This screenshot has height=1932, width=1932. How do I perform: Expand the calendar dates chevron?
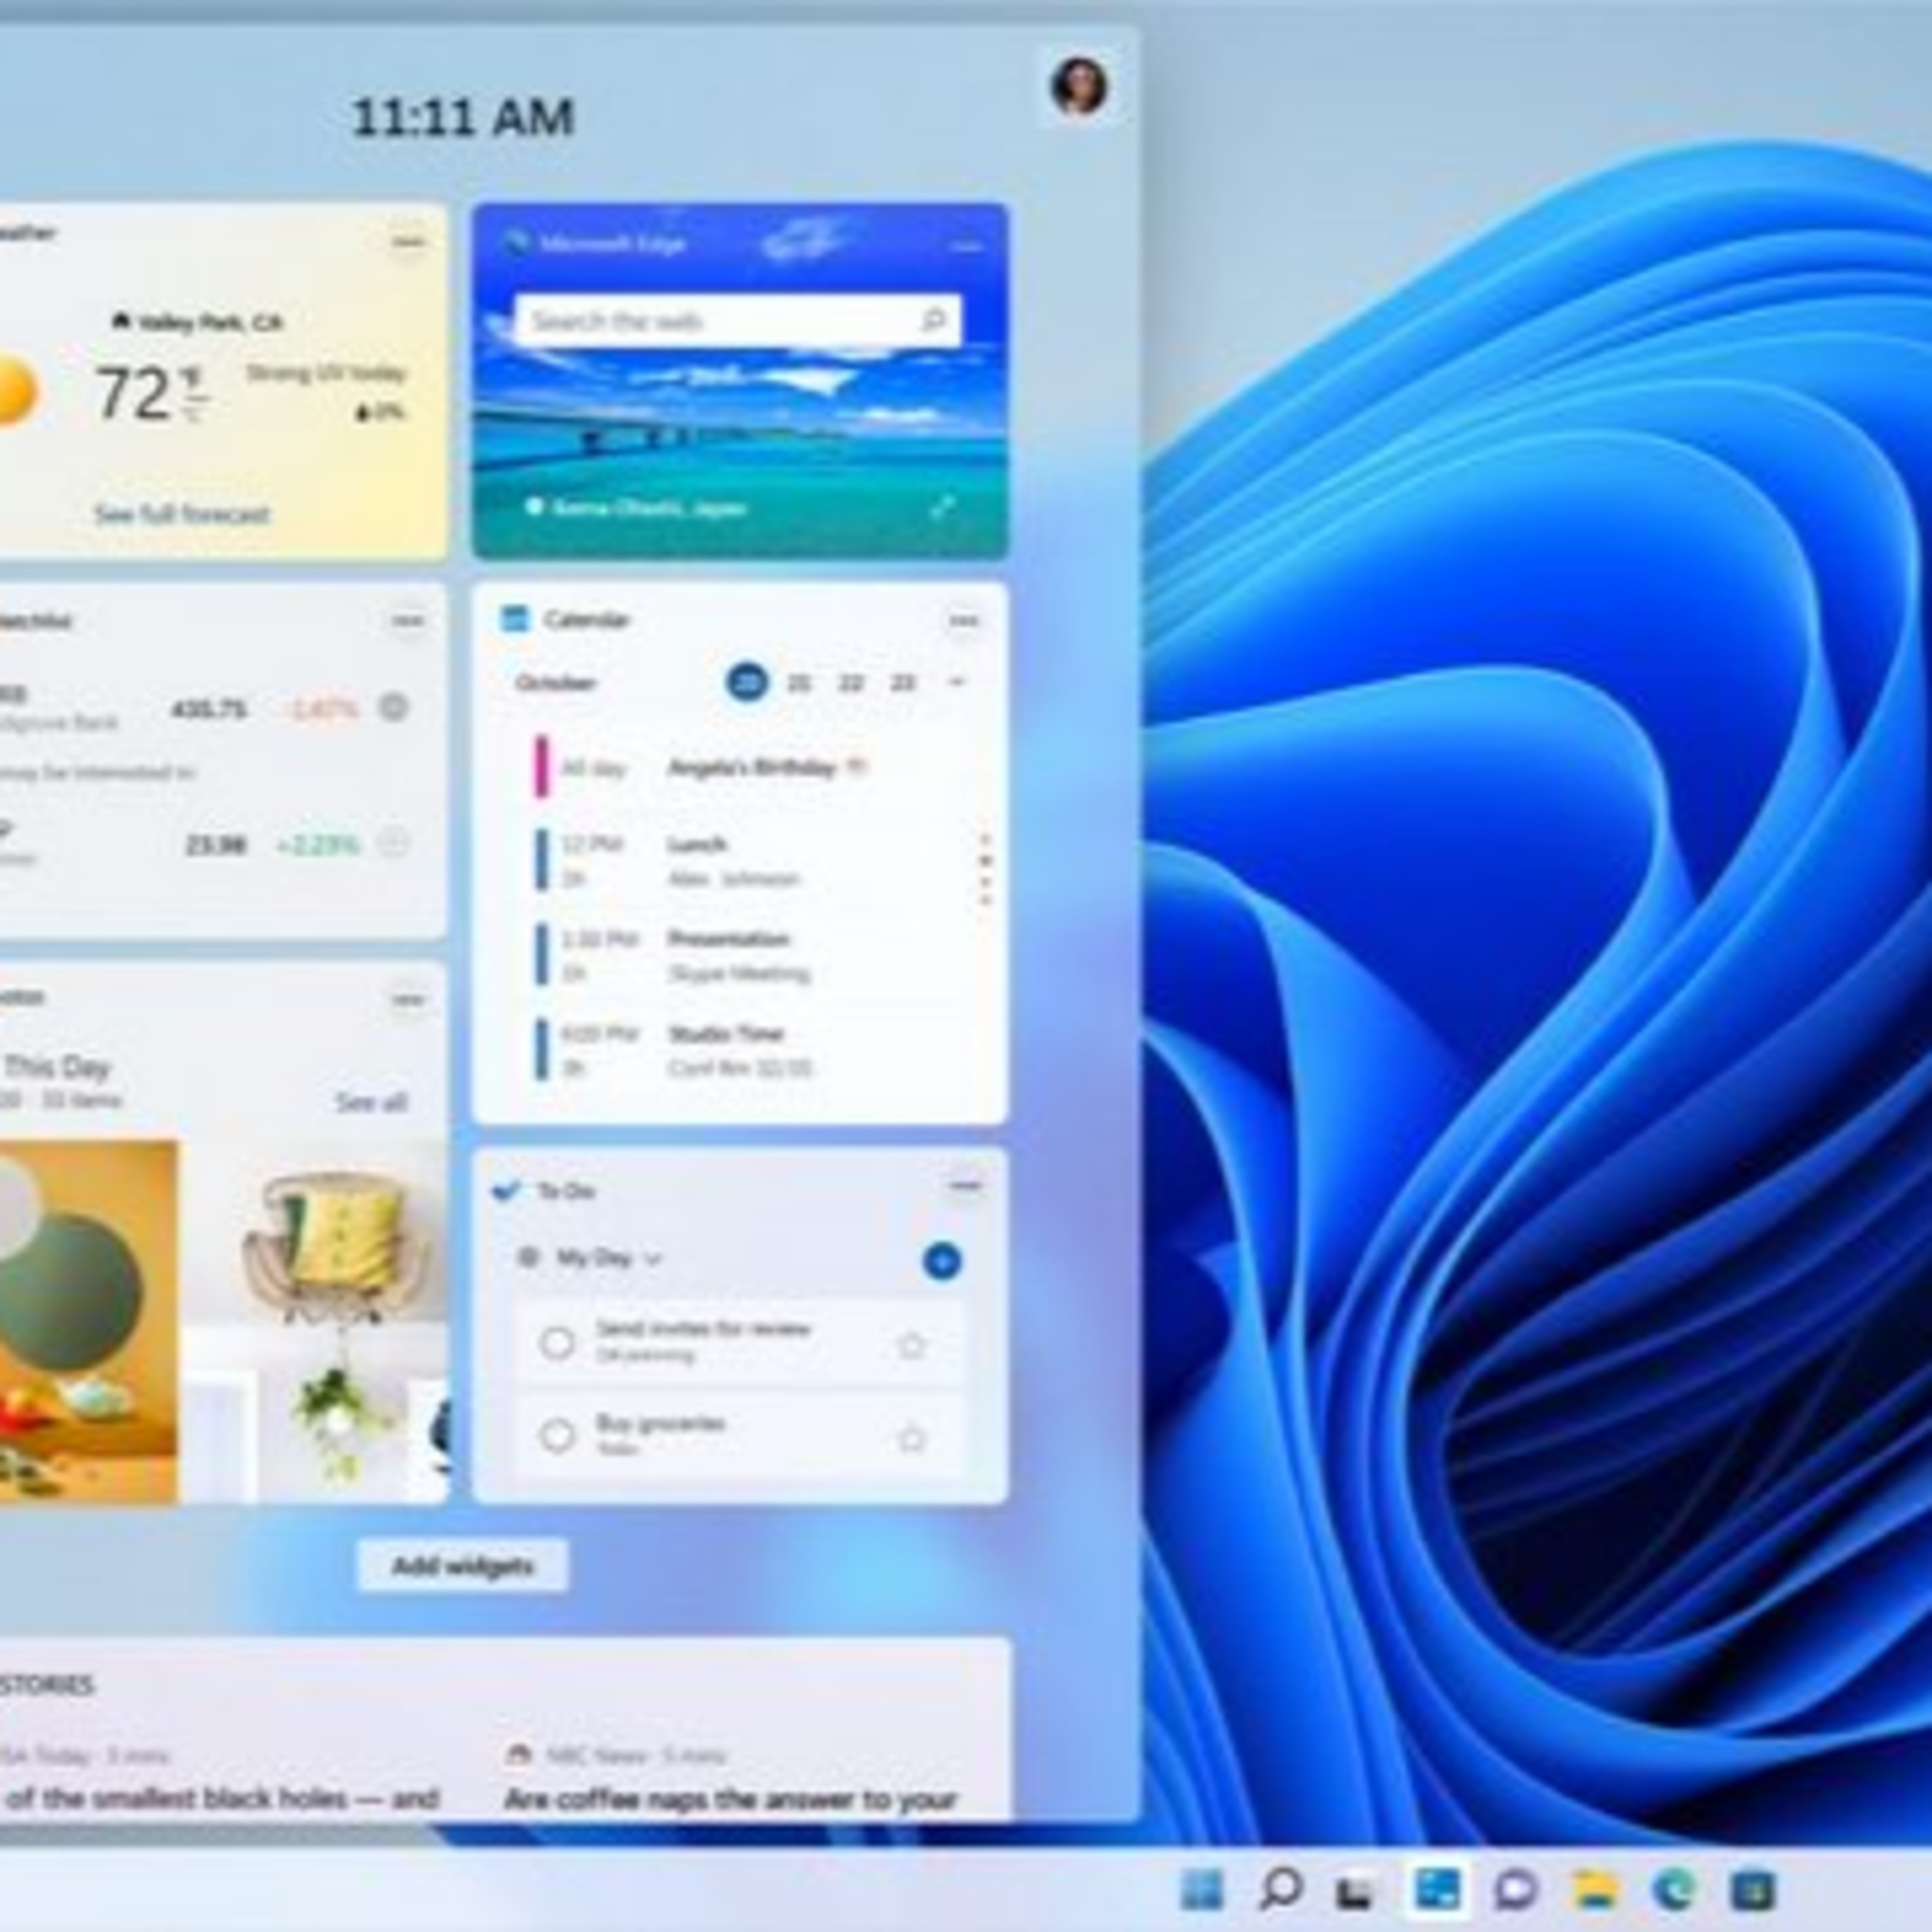click(957, 682)
